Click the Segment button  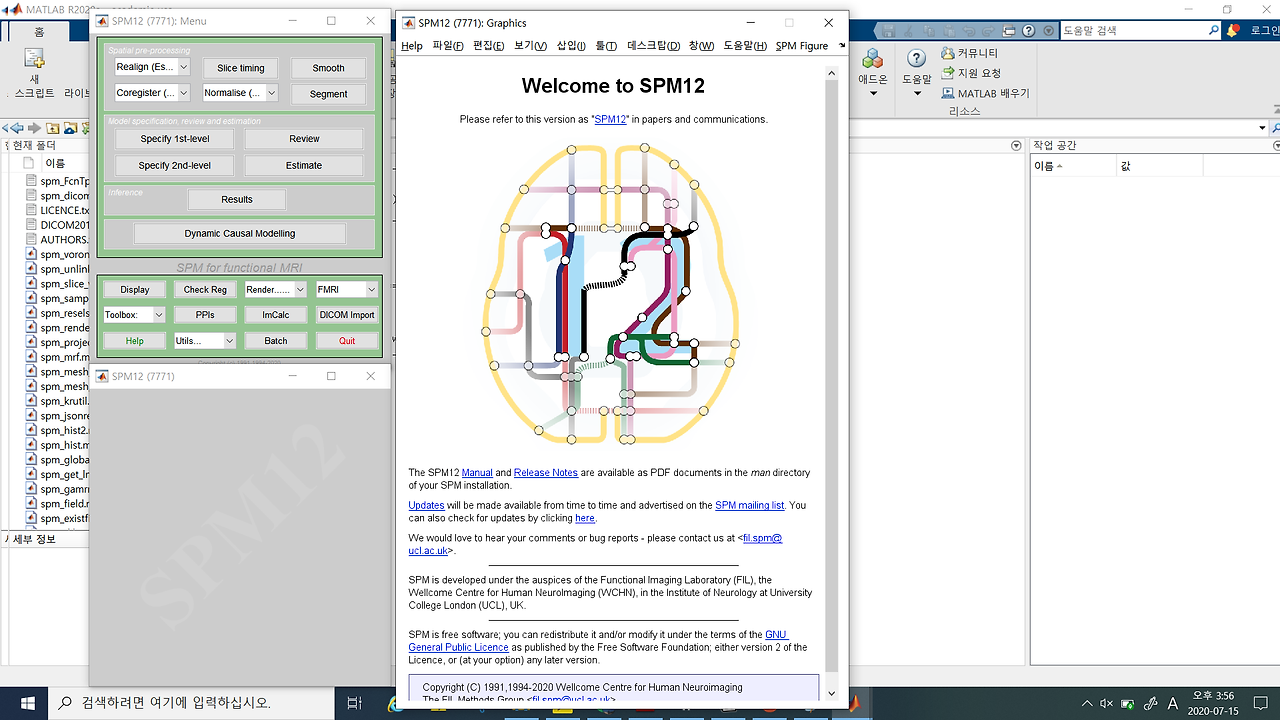328,94
